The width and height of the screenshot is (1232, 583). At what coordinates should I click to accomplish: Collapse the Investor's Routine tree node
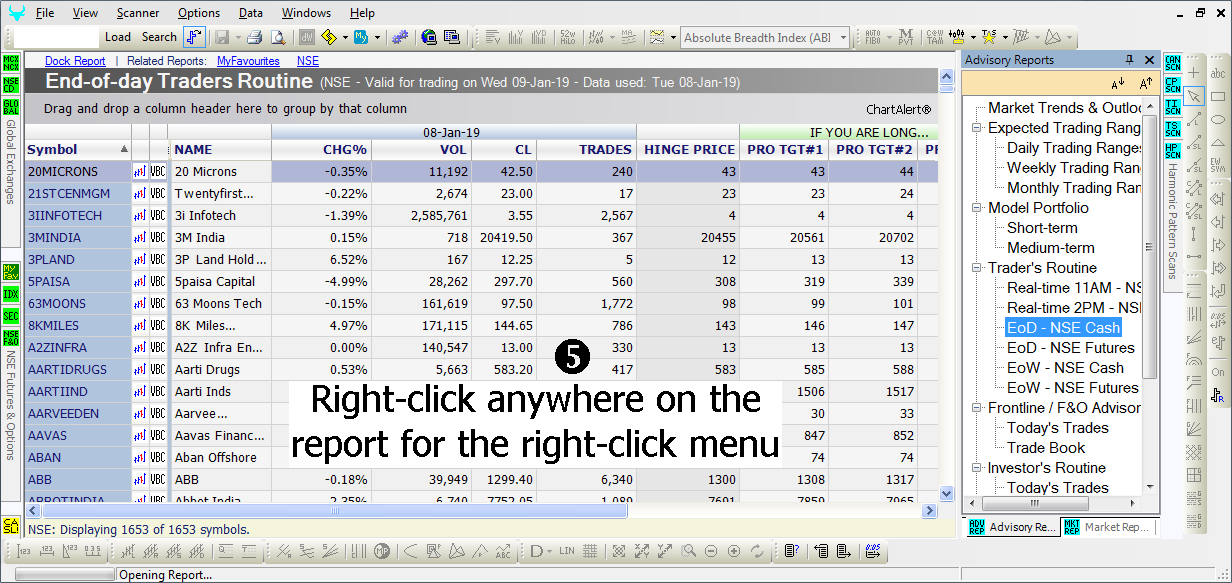(976, 468)
